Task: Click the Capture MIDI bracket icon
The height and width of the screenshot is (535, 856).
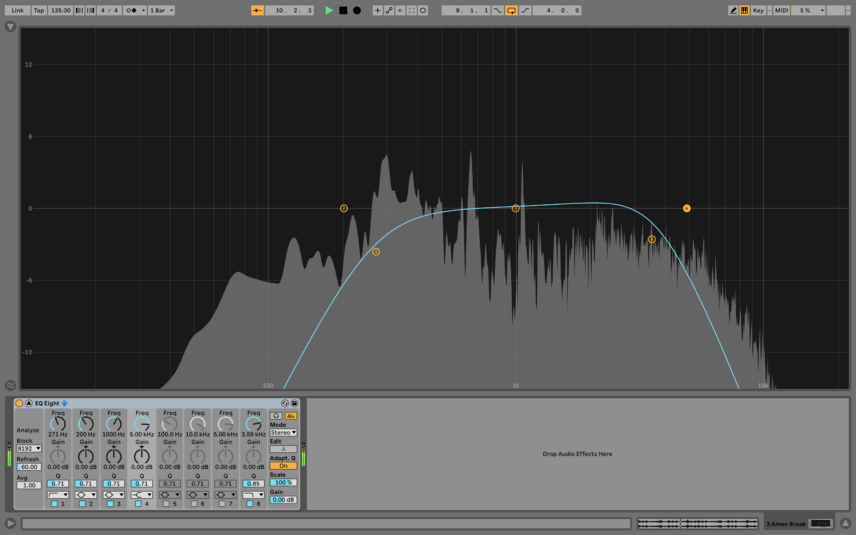Action: coord(412,10)
